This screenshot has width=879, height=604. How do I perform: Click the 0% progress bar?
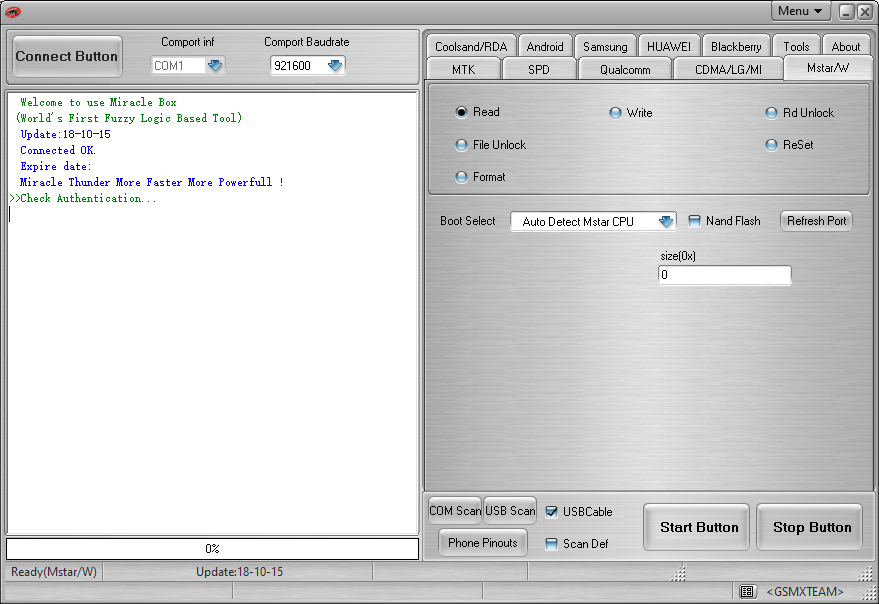pos(212,548)
